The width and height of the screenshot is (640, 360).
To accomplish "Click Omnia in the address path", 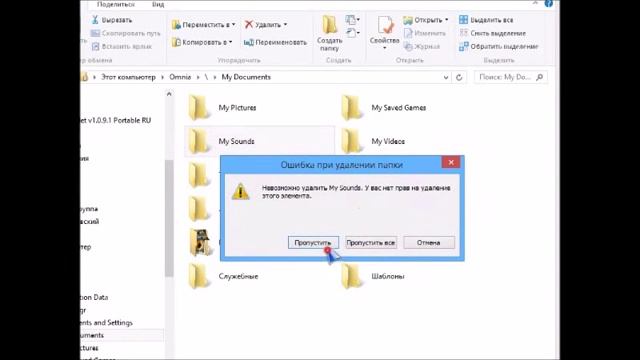I will 180,77.
